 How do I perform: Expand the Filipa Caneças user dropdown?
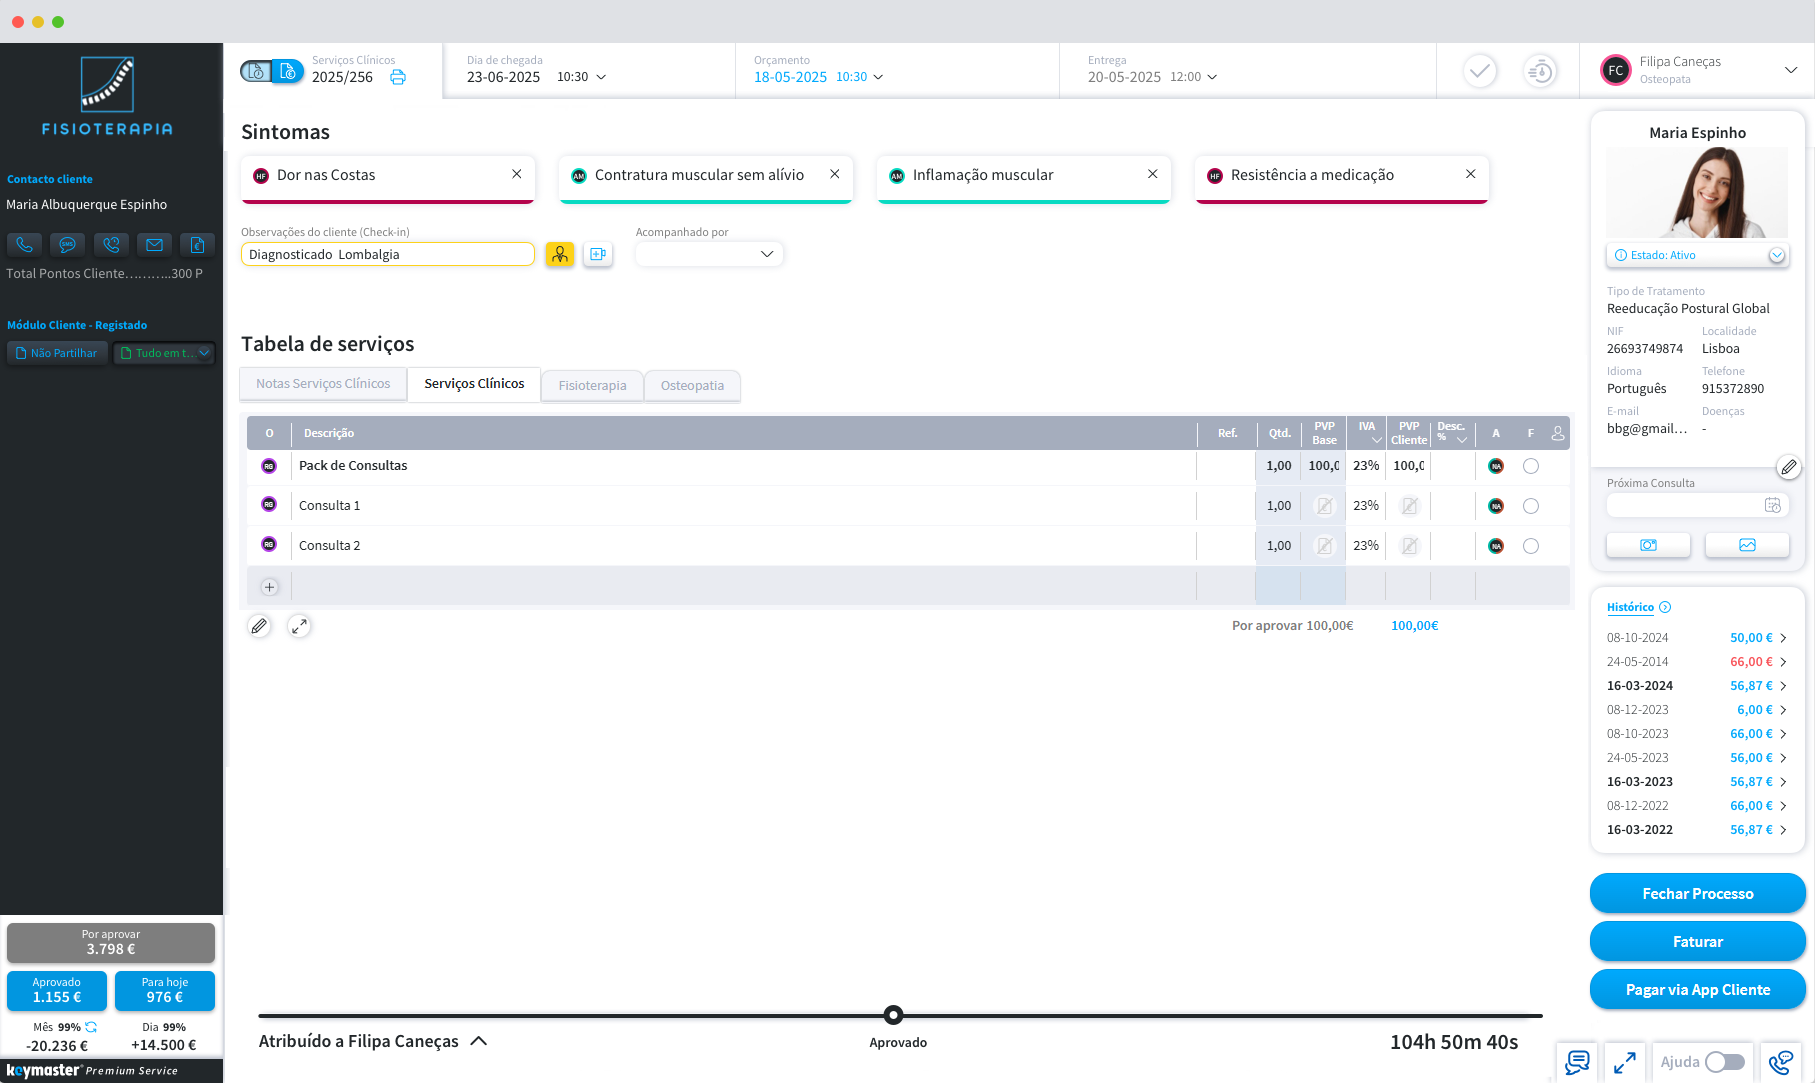coord(1790,70)
